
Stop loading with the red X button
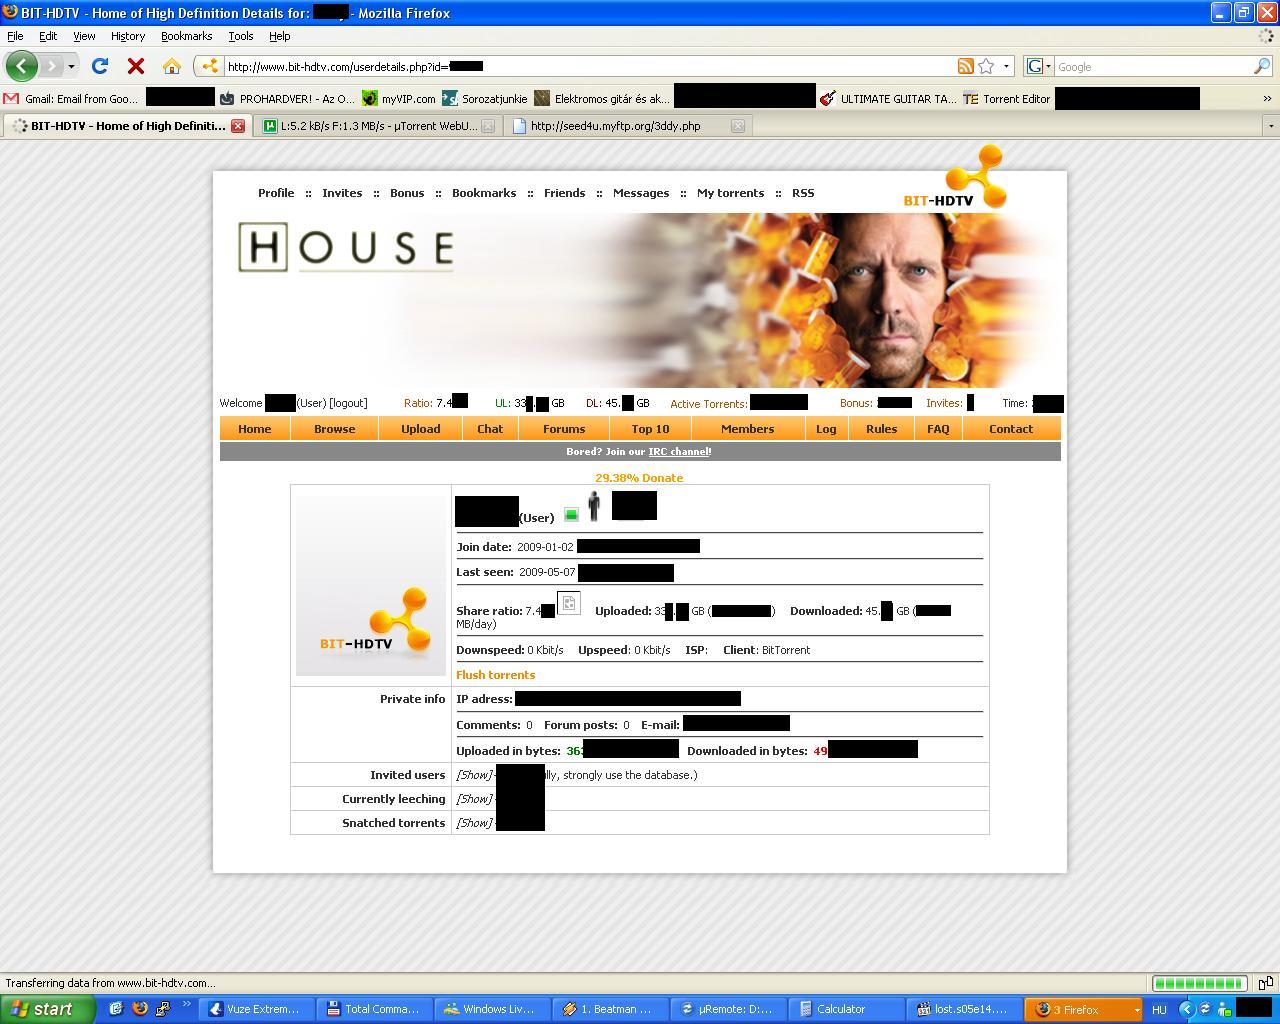click(x=136, y=66)
